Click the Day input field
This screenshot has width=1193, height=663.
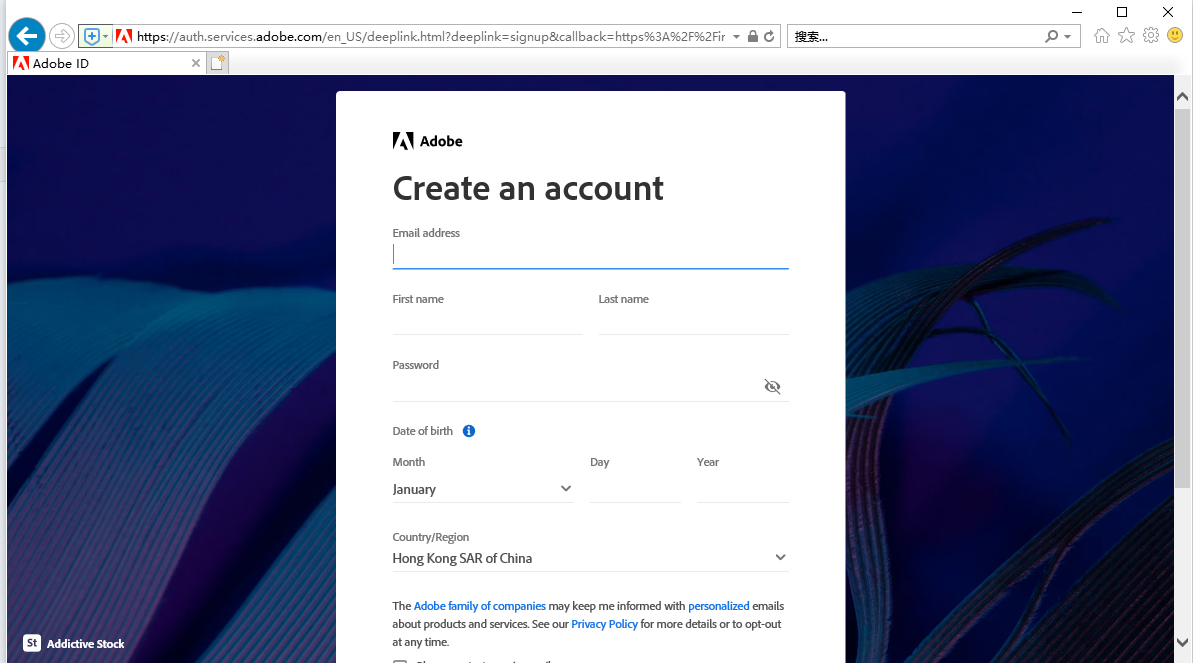coord(635,489)
